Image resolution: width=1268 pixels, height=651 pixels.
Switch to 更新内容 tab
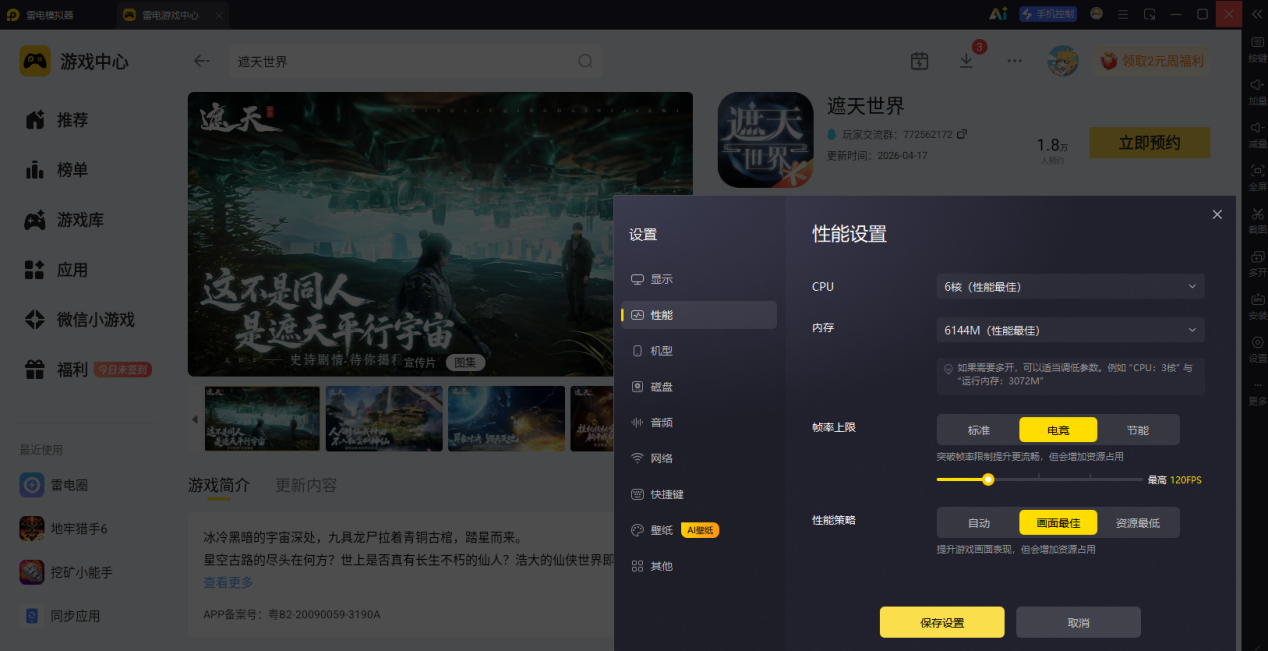(306, 485)
